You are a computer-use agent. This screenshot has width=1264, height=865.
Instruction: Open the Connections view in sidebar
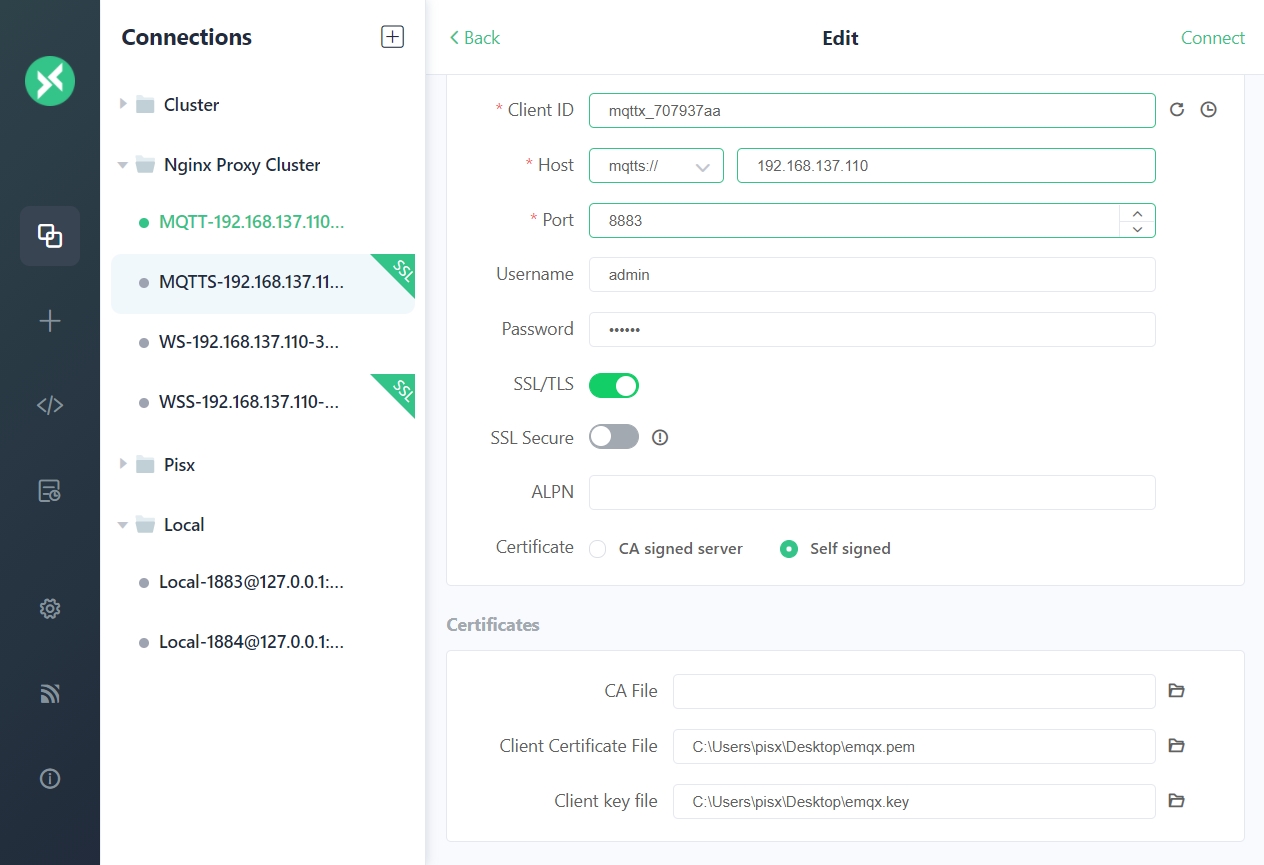(50, 236)
